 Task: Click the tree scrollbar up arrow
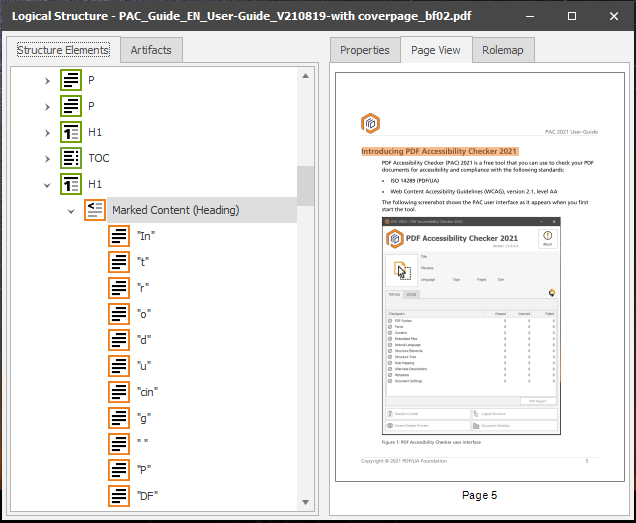(x=305, y=76)
